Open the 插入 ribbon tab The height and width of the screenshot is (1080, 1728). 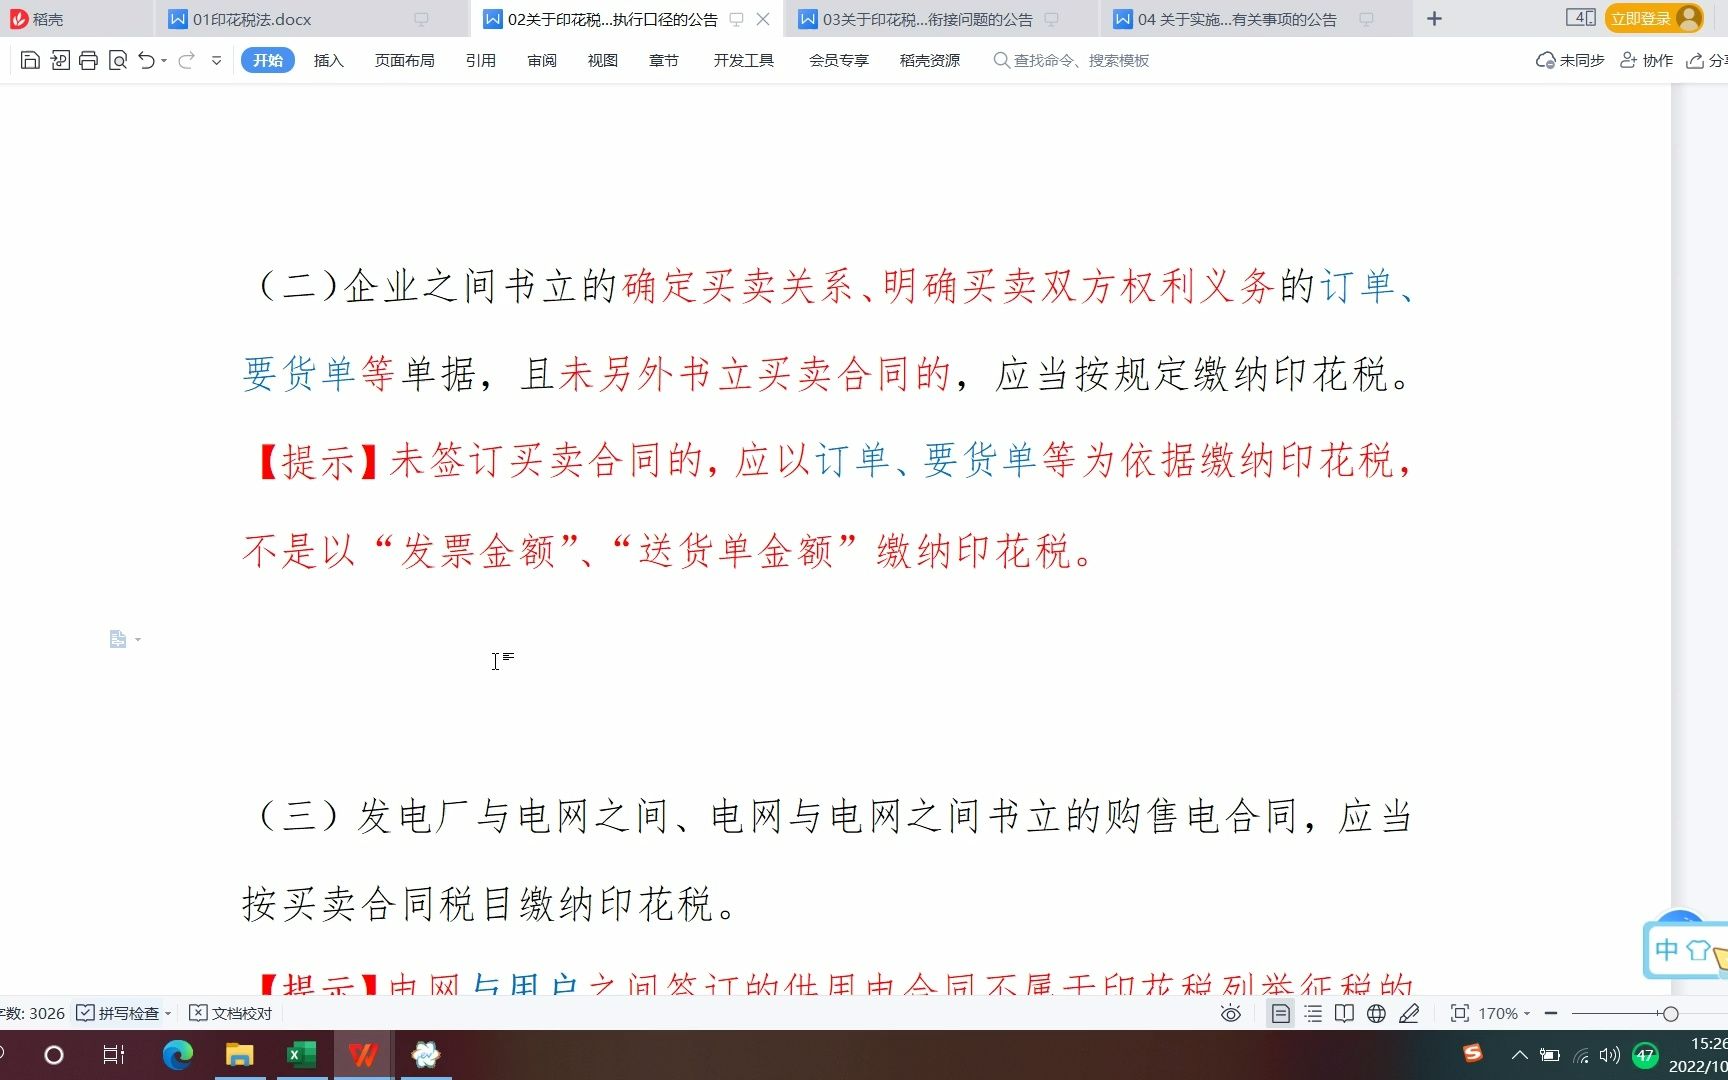[x=328, y=61]
